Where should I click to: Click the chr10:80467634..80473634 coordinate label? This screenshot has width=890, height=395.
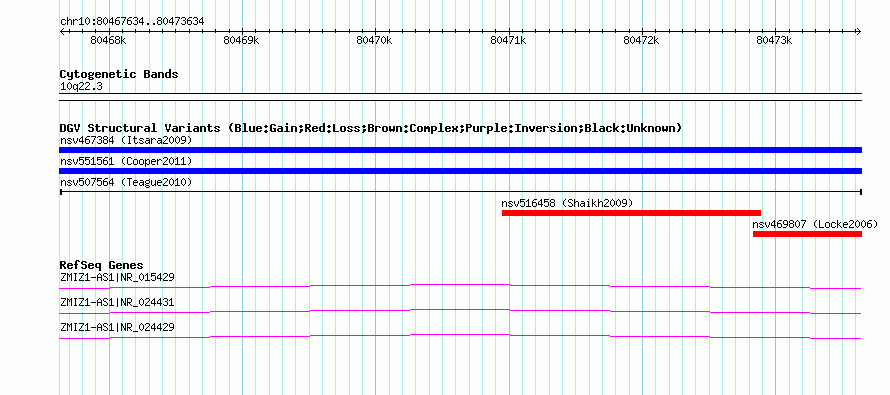(132, 22)
